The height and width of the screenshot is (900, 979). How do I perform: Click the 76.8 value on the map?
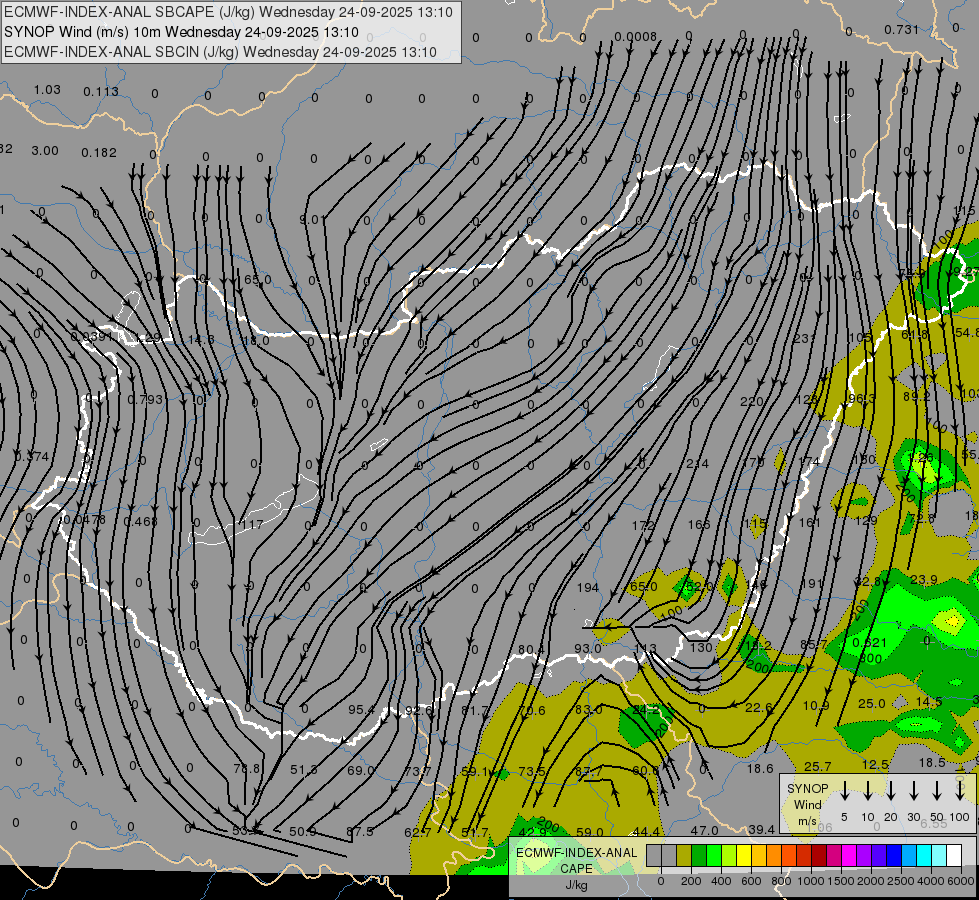click(x=247, y=768)
